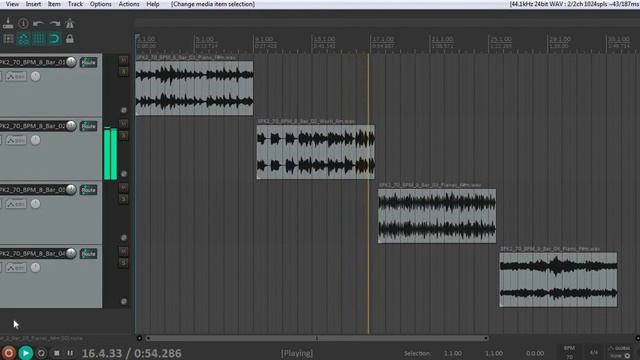Screen dimensions: 640x360
Task: Open the Options menu
Action: click(100, 4)
